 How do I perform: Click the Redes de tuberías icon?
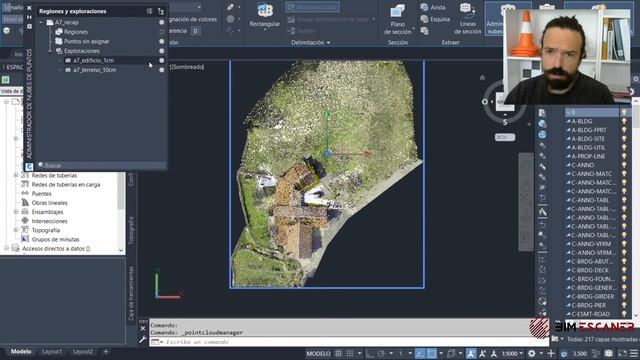[x=25, y=175]
